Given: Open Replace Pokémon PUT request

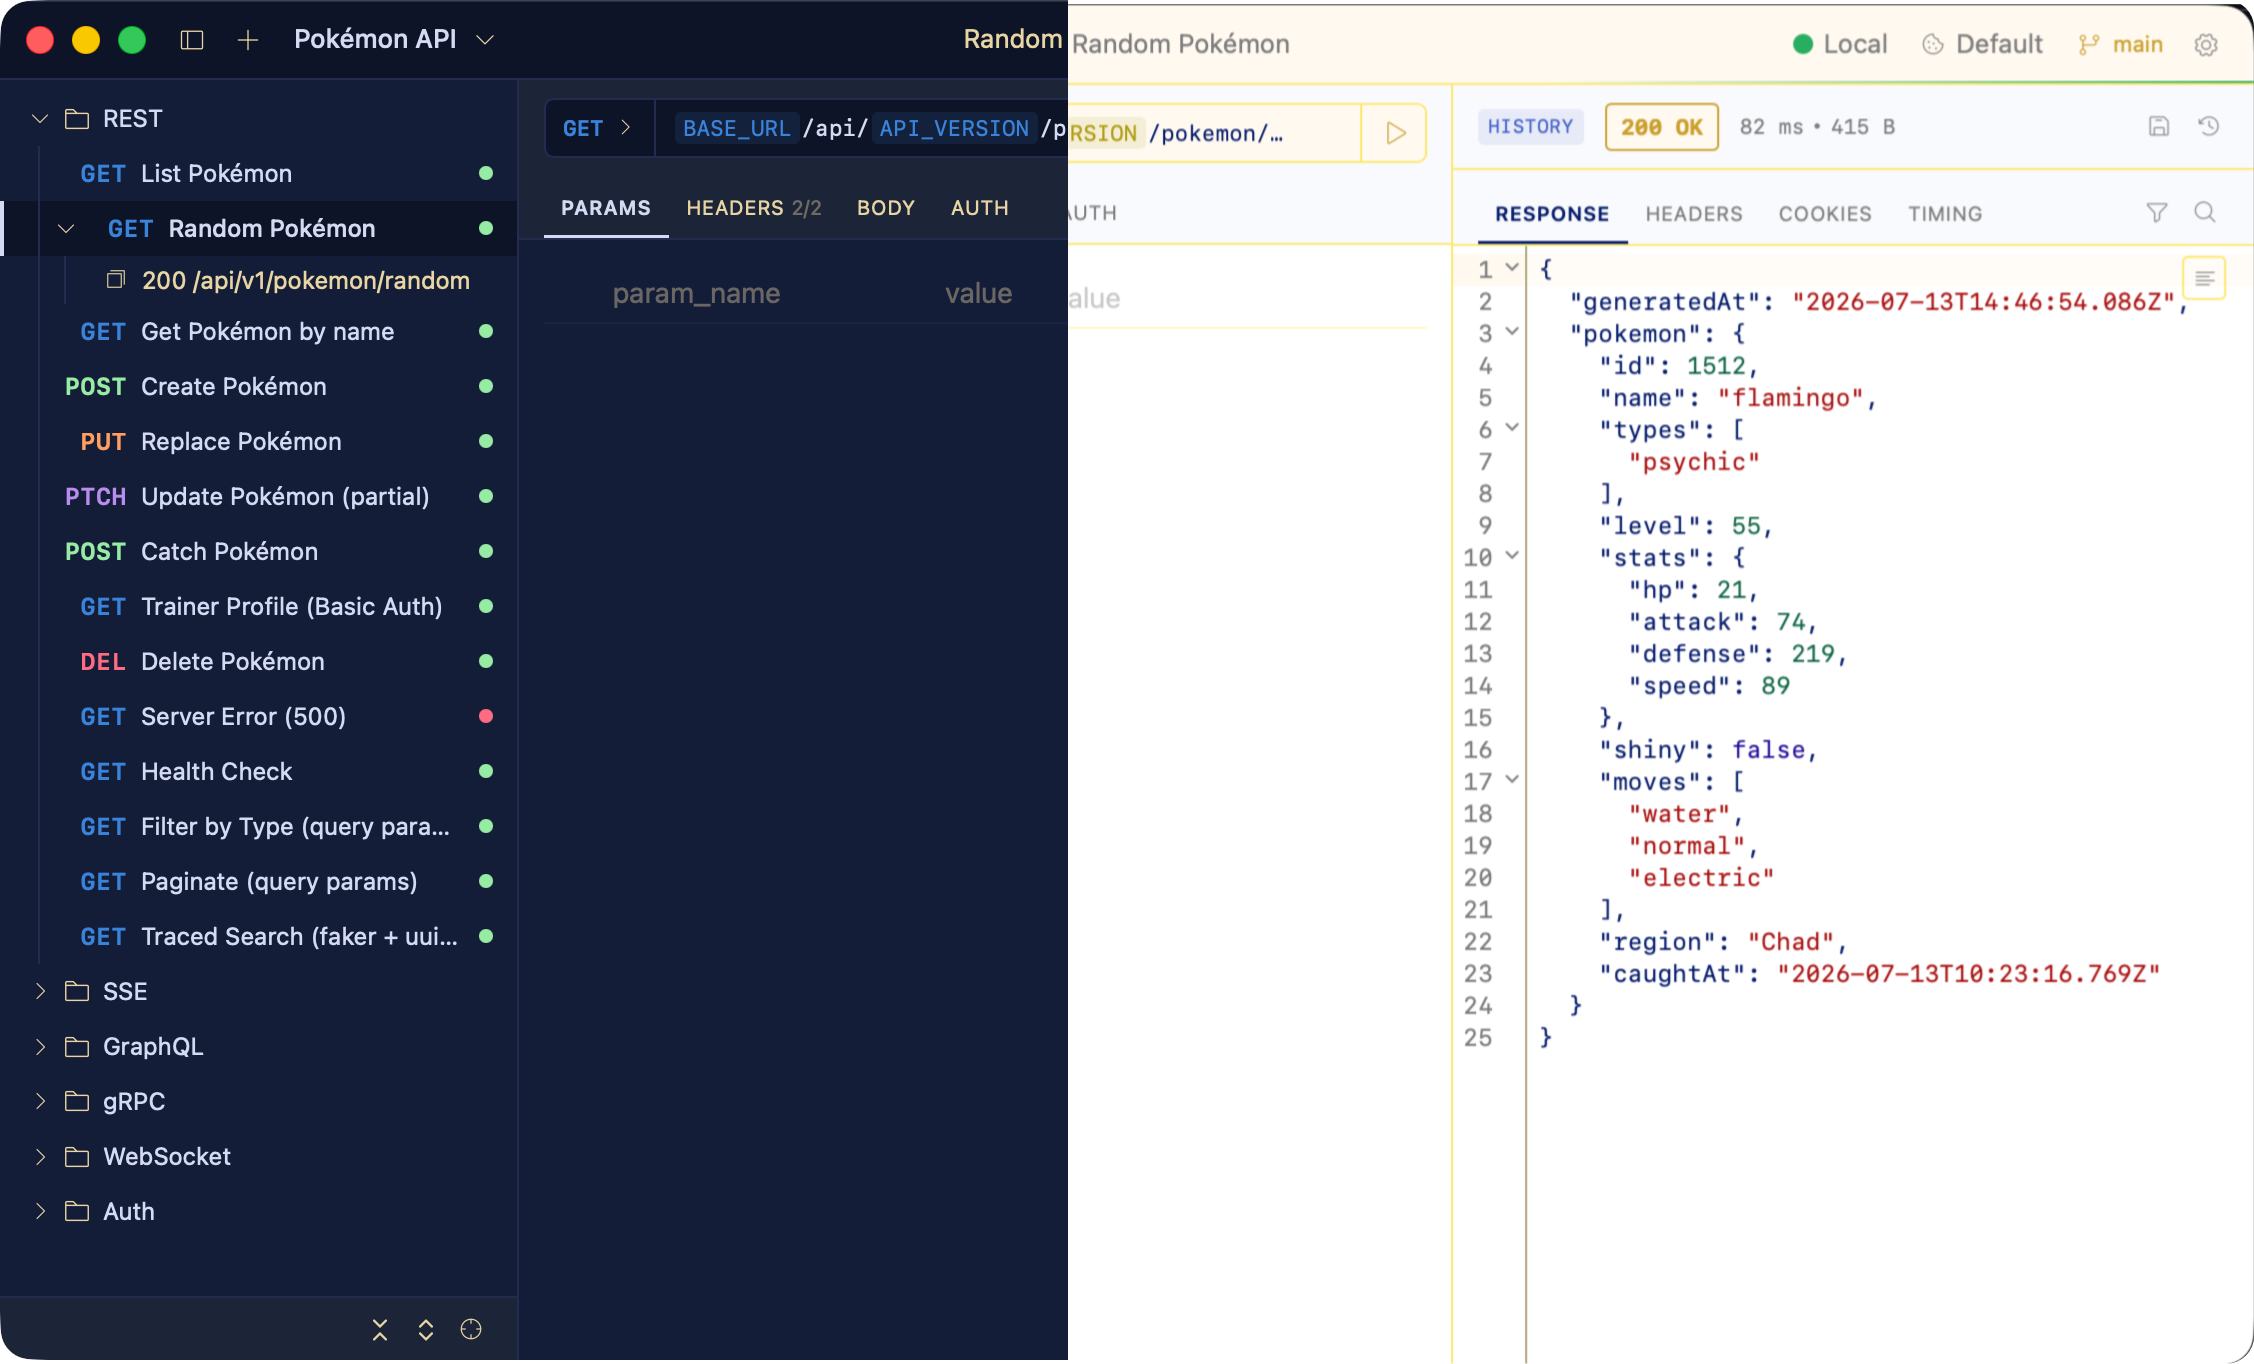Looking at the screenshot, I should tap(260, 442).
